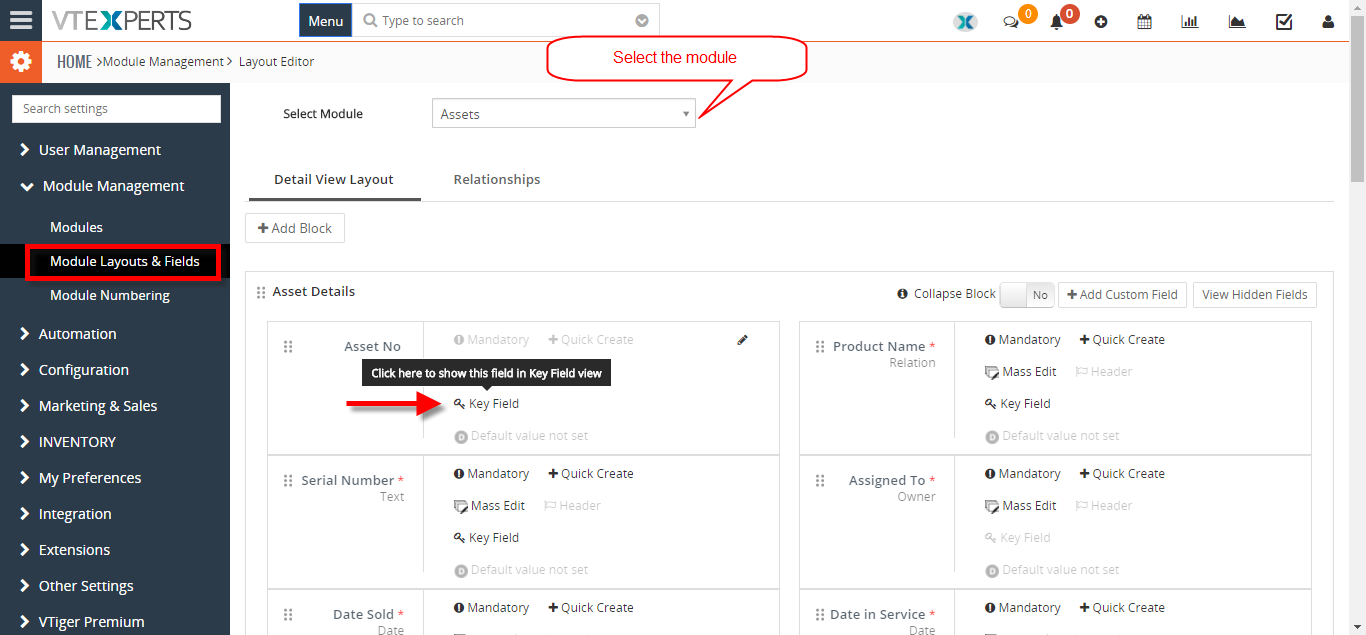Open Module Layouts & Fields item
This screenshot has height=635, width=1366.
click(125, 262)
